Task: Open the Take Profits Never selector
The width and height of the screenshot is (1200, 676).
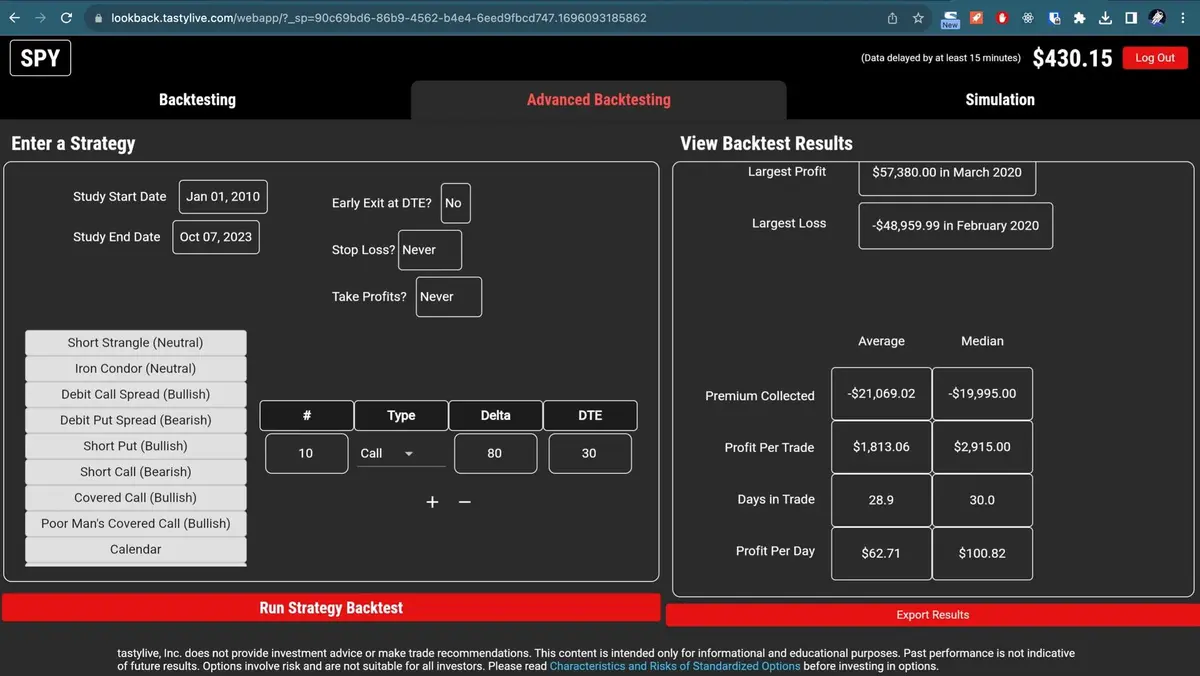Action: tap(448, 297)
